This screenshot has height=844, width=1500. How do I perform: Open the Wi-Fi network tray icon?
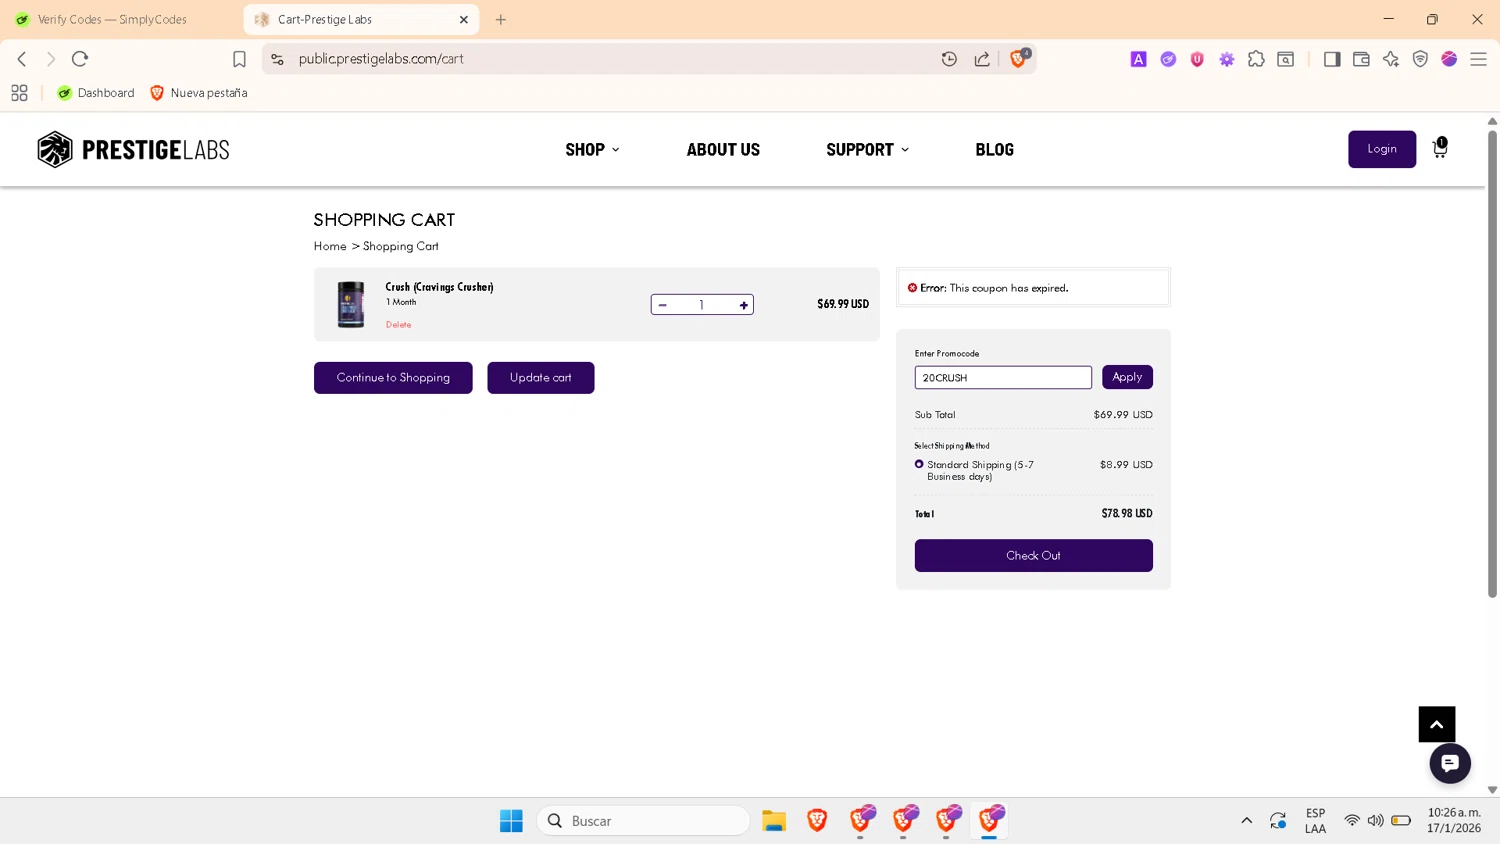[1351, 821]
